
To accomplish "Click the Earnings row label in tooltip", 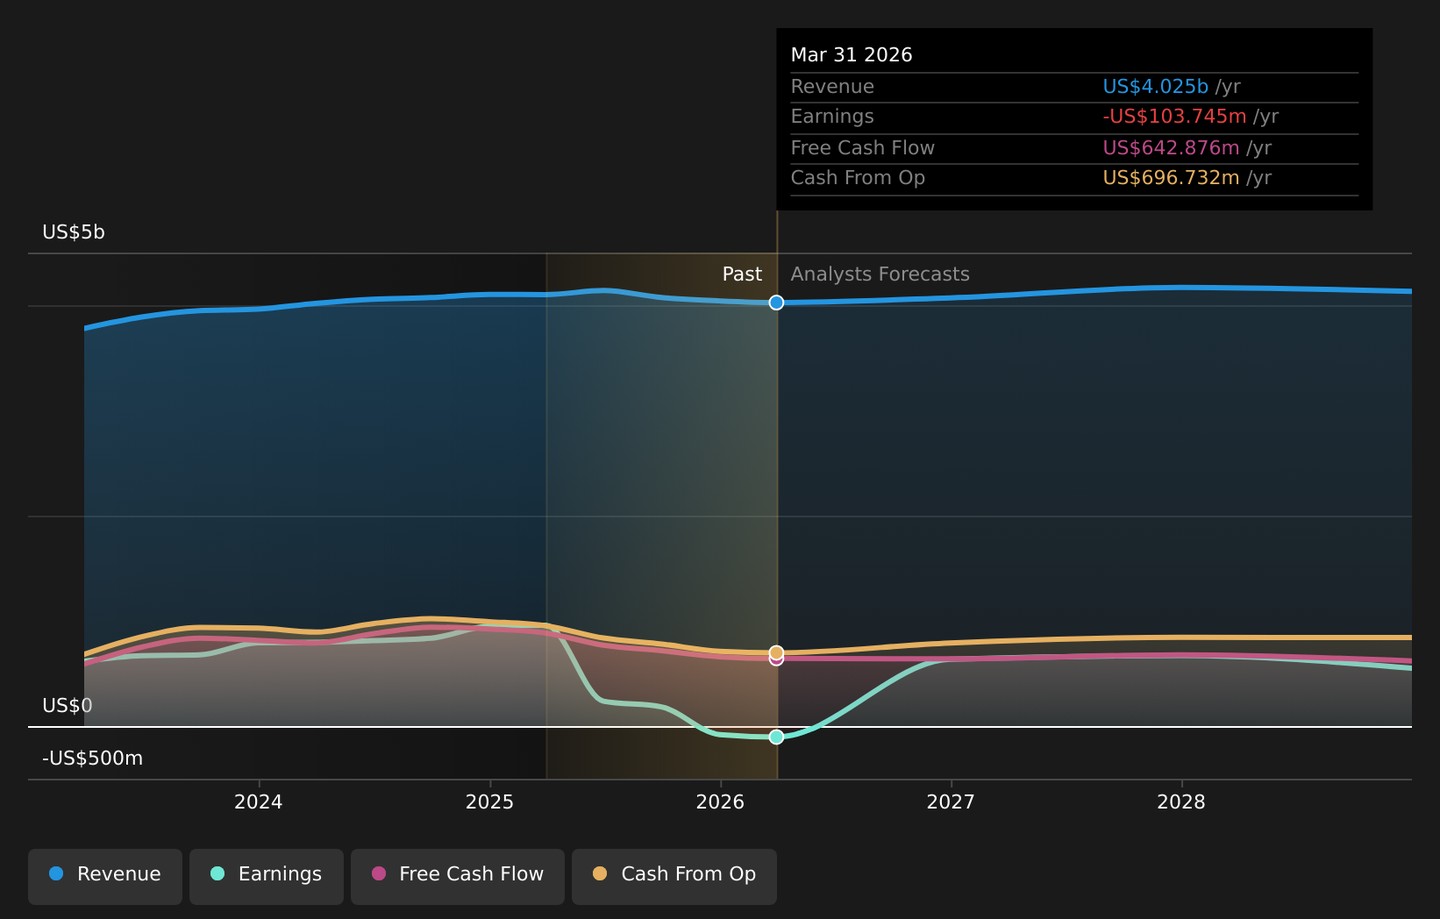I will coord(832,117).
